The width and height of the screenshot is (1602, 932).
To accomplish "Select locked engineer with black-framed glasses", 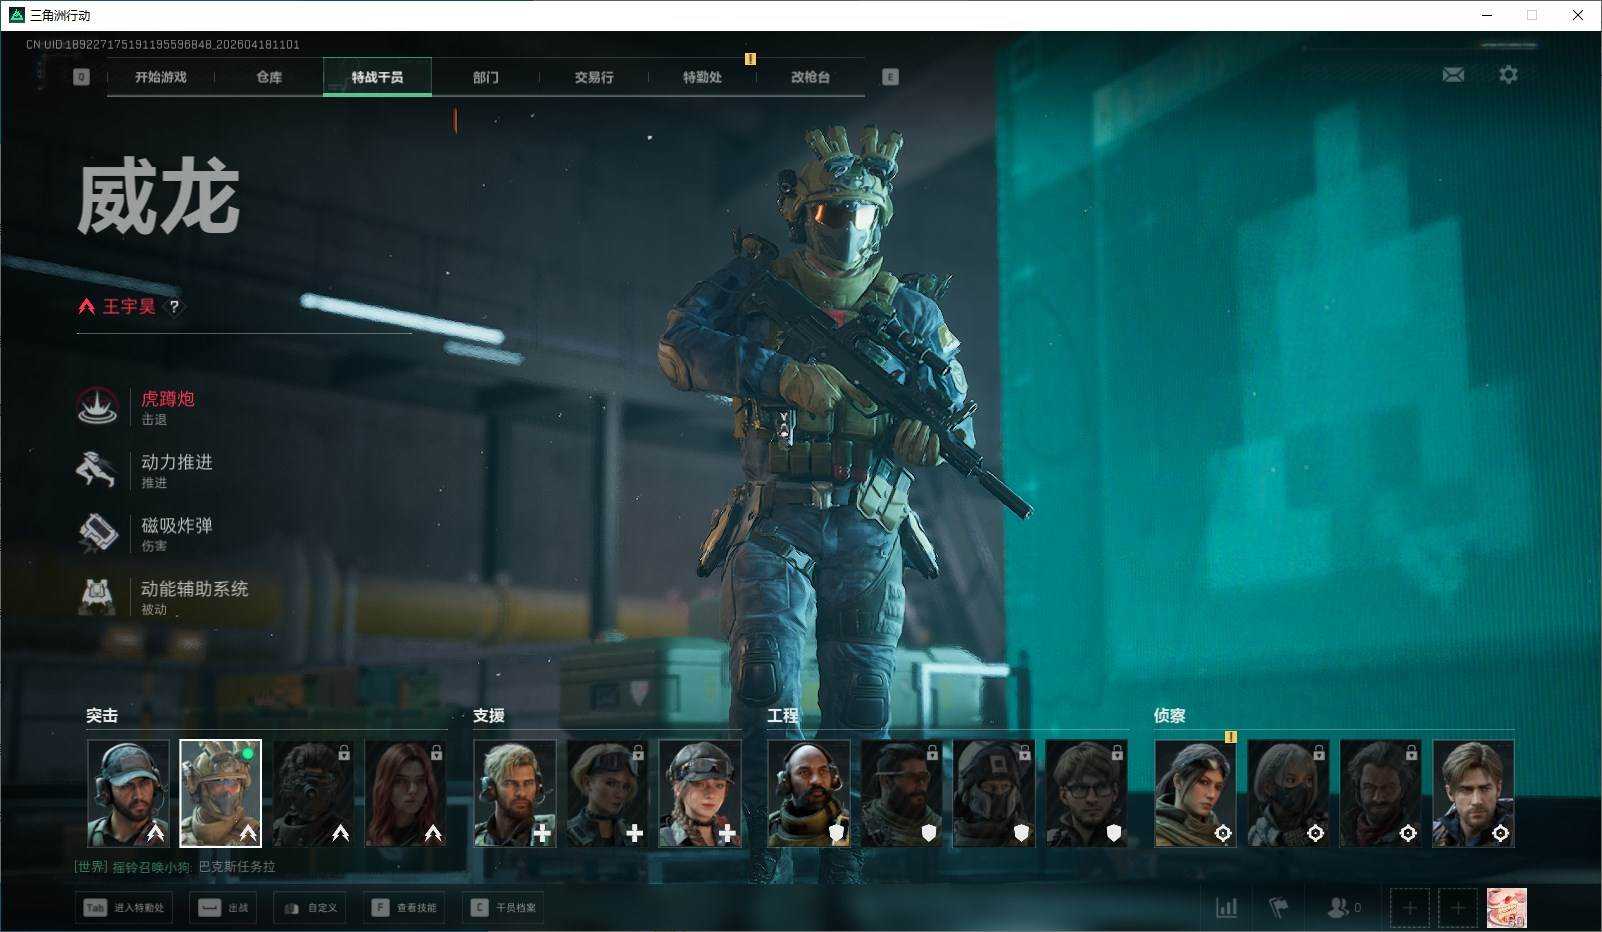I will click(x=1087, y=793).
